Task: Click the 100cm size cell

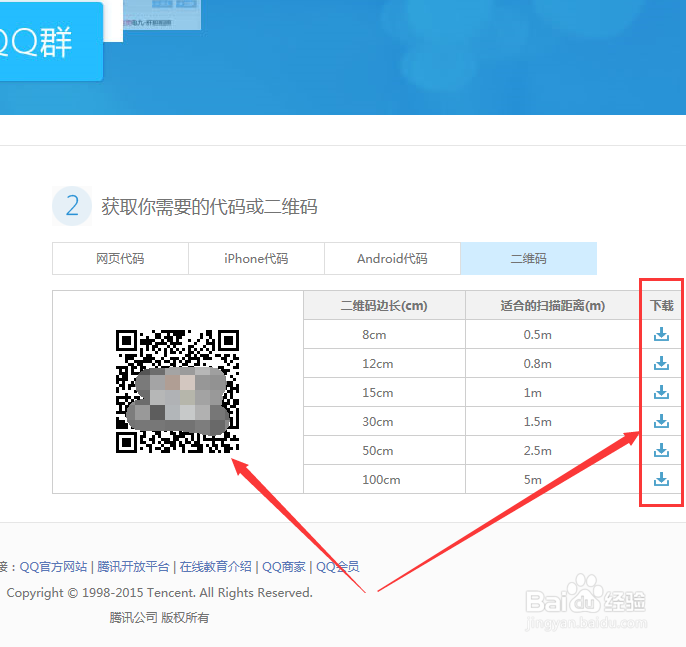Action: [x=385, y=479]
